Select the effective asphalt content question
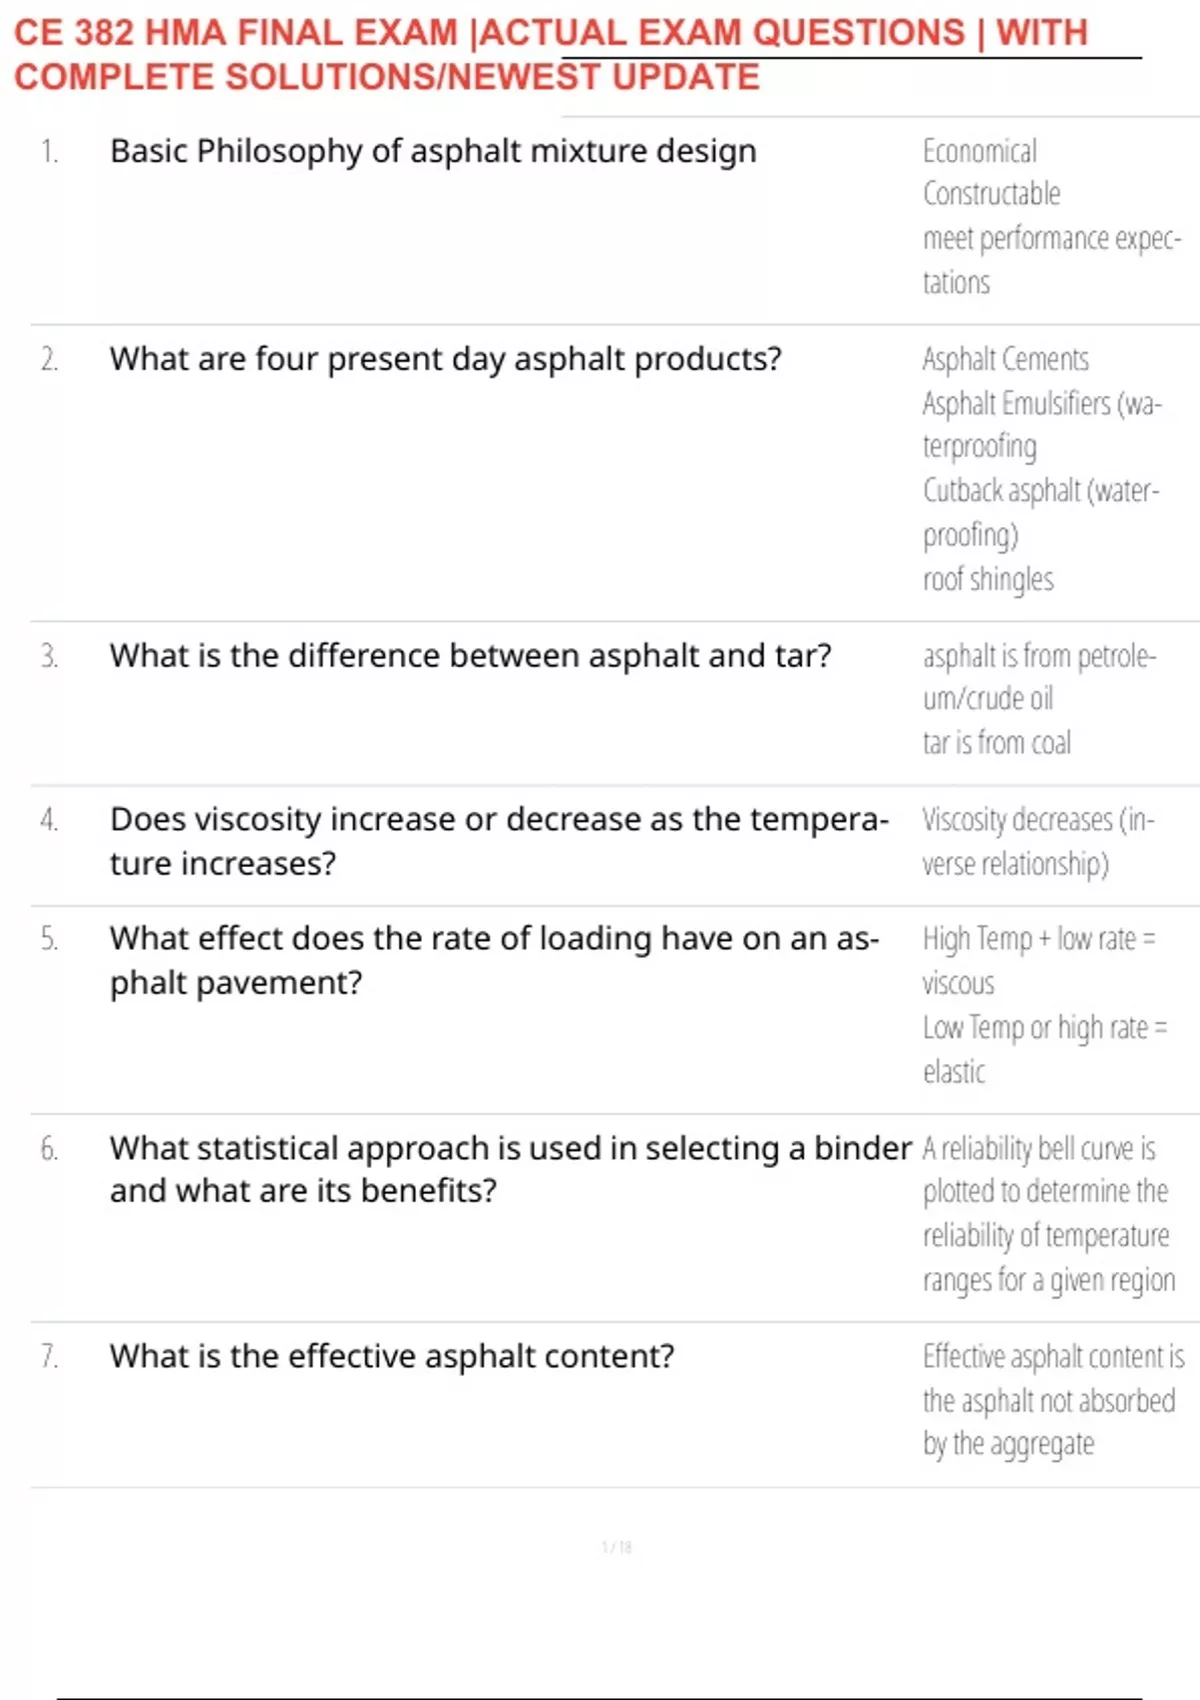This screenshot has width=1200, height=1700. click(x=392, y=1356)
